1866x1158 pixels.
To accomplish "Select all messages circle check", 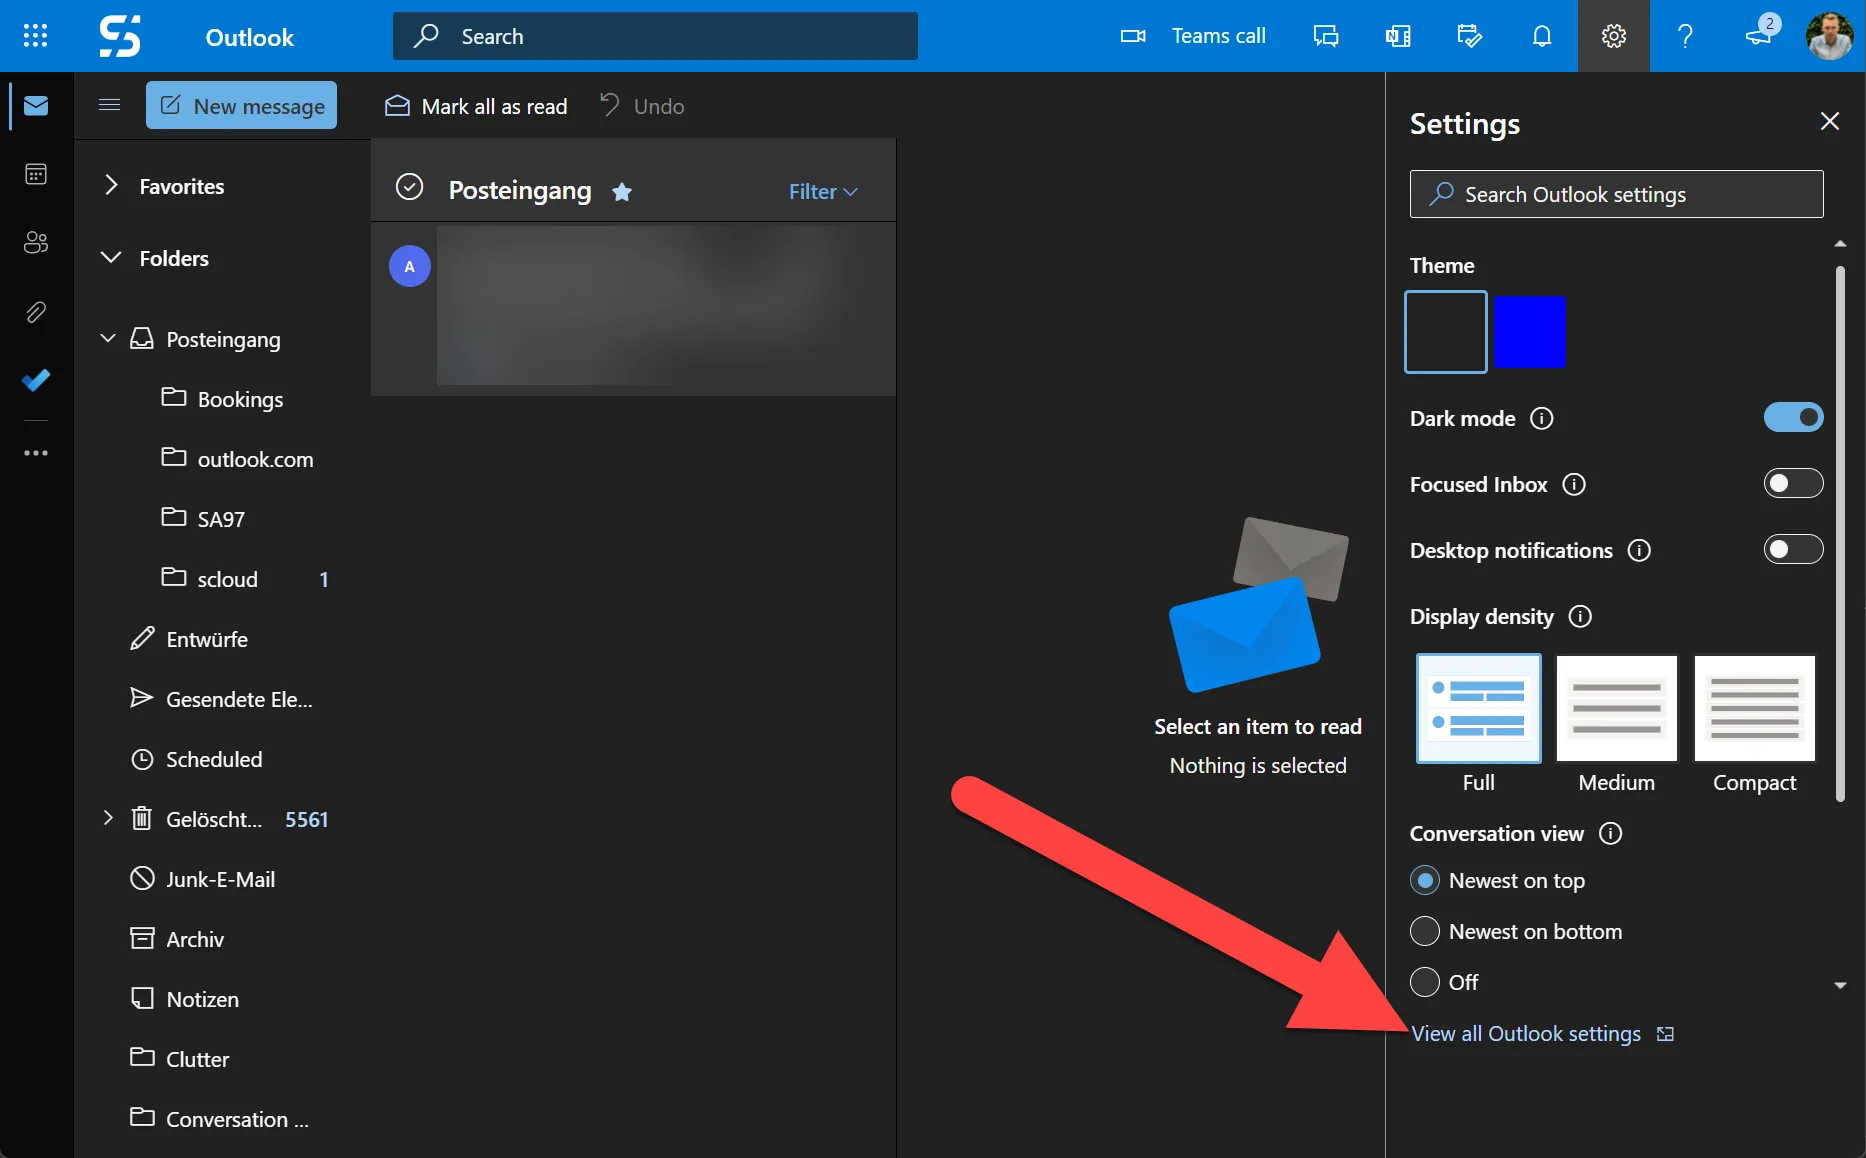I will 410,187.
